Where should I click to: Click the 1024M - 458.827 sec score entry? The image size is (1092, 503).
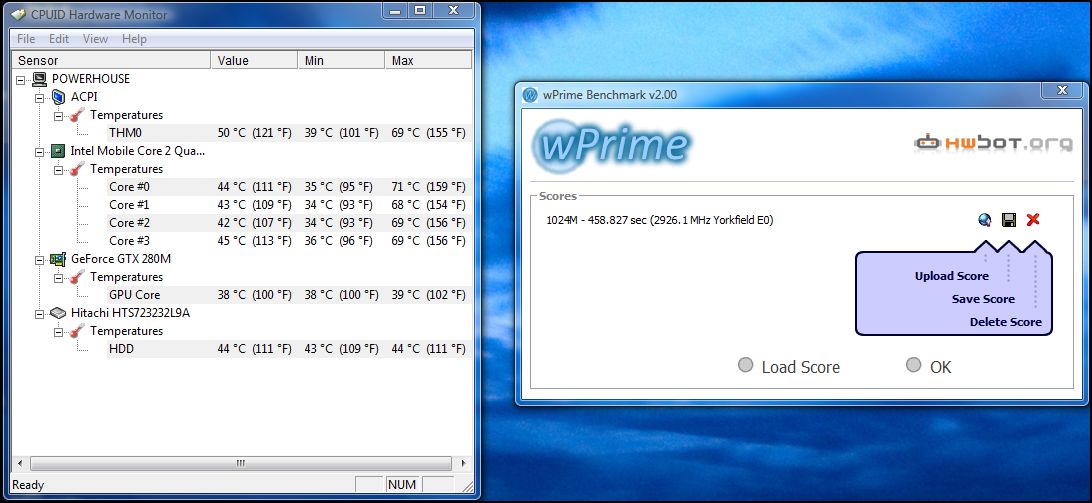[660, 220]
